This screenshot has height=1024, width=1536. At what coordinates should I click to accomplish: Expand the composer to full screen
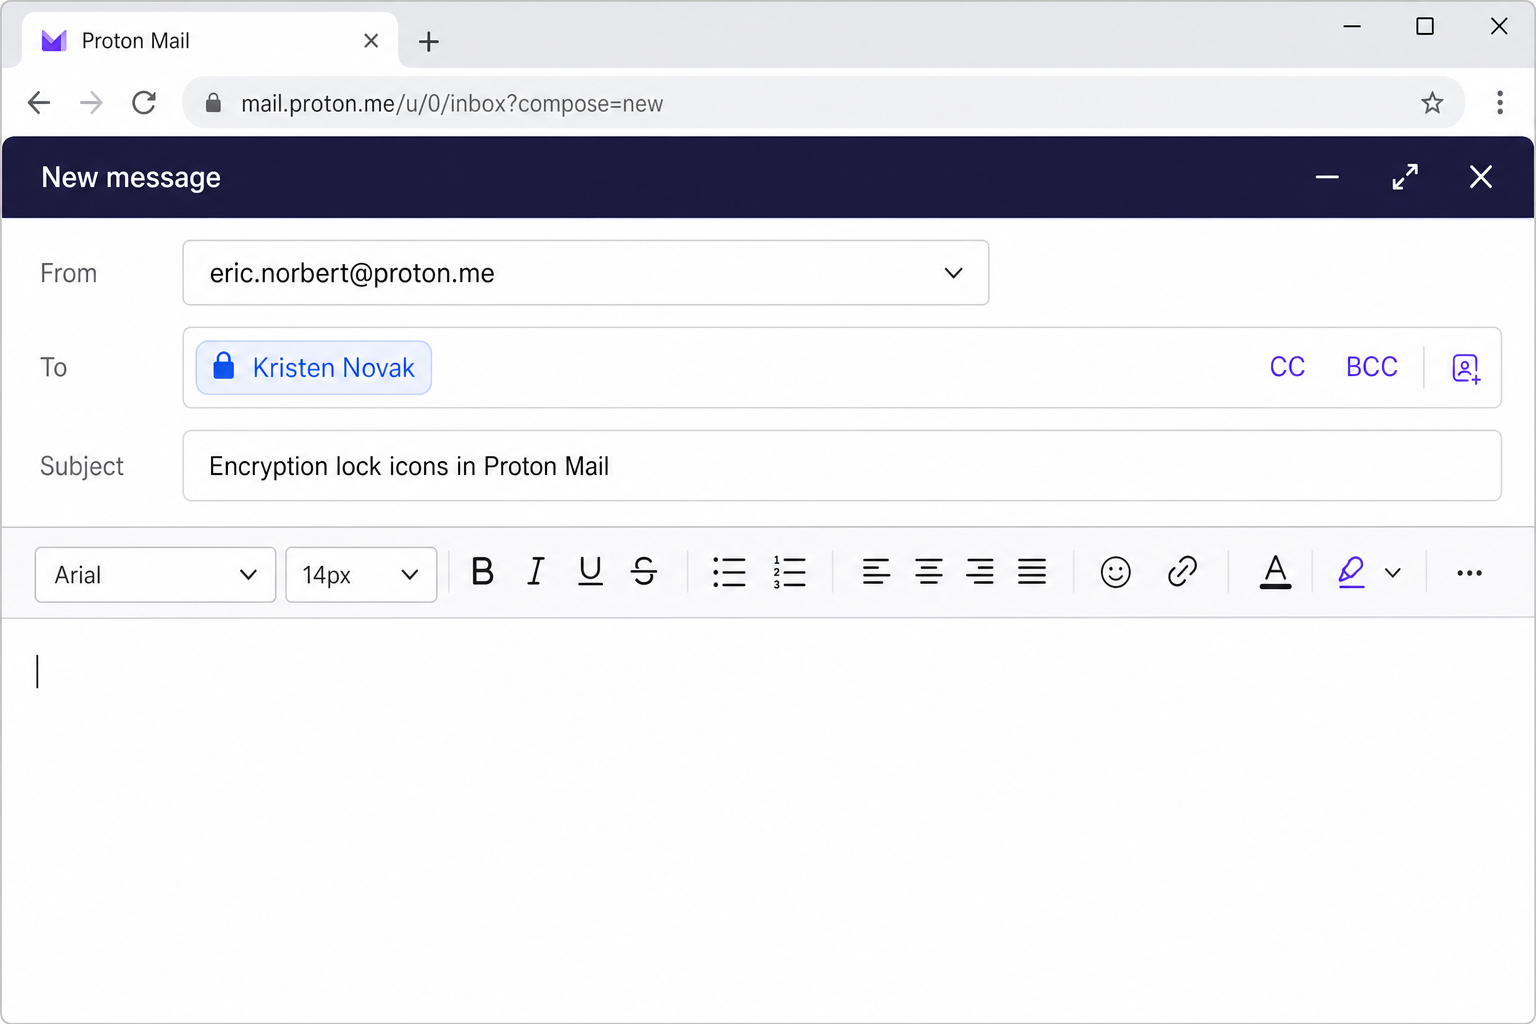[x=1405, y=177]
